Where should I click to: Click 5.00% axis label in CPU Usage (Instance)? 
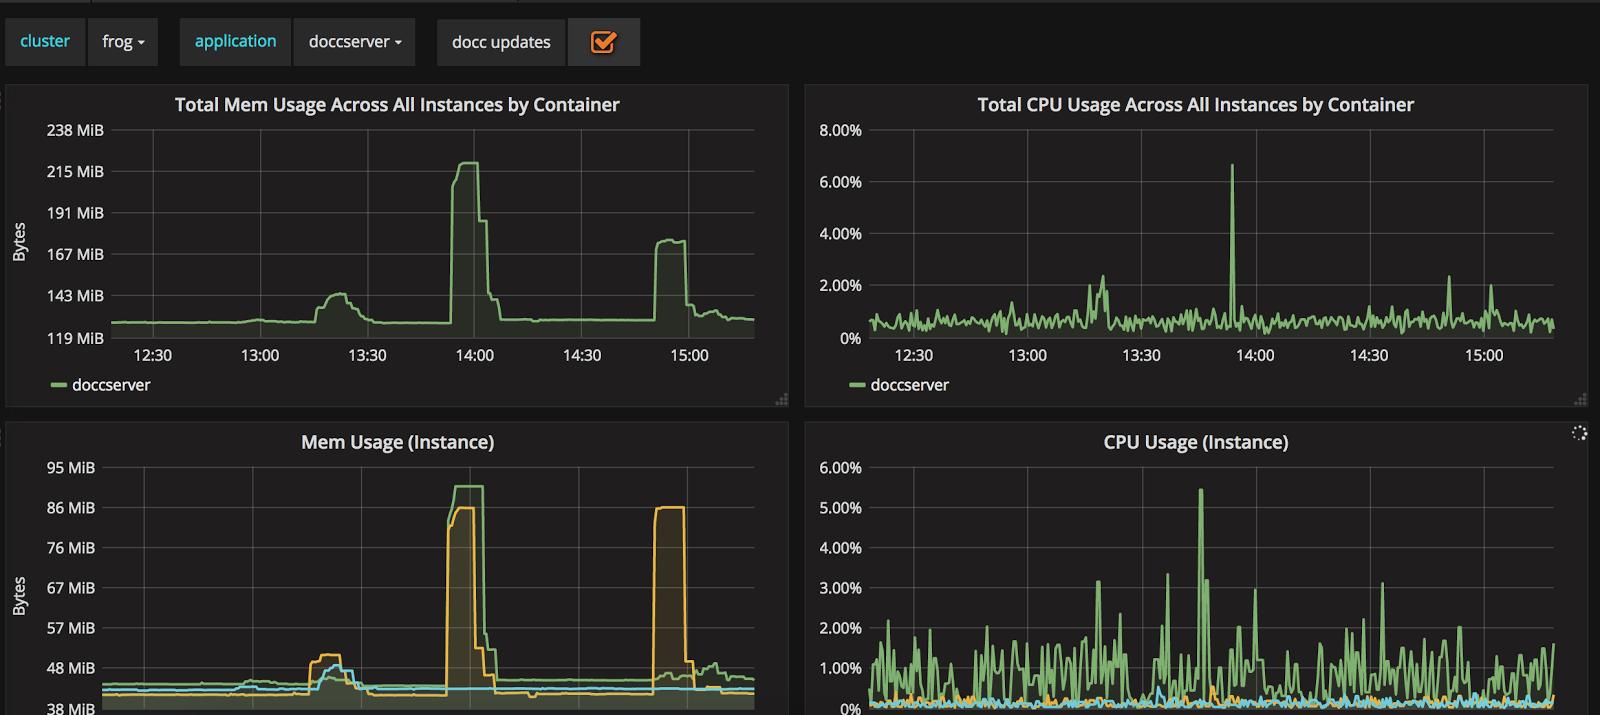pos(840,508)
